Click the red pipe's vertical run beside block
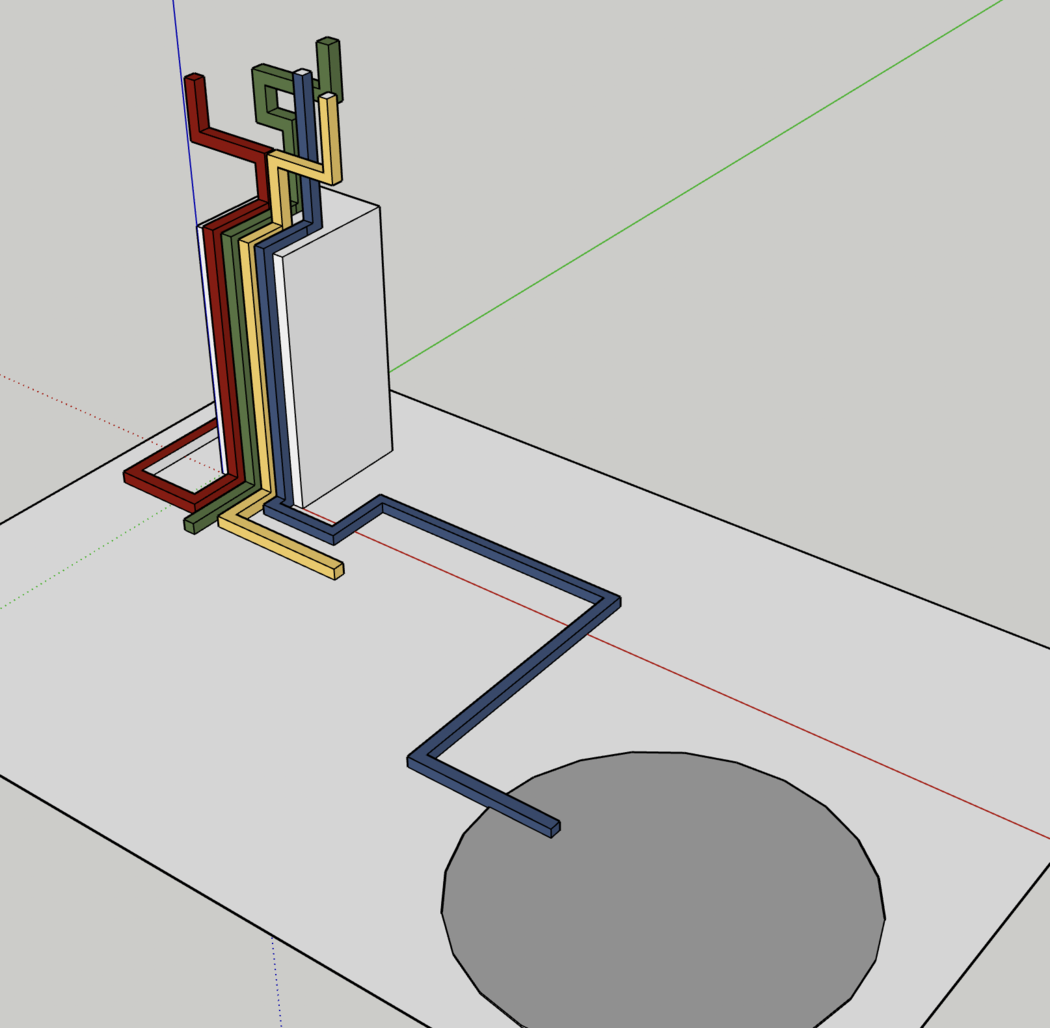Viewport: 1050px width, 1028px height. (223, 350)
